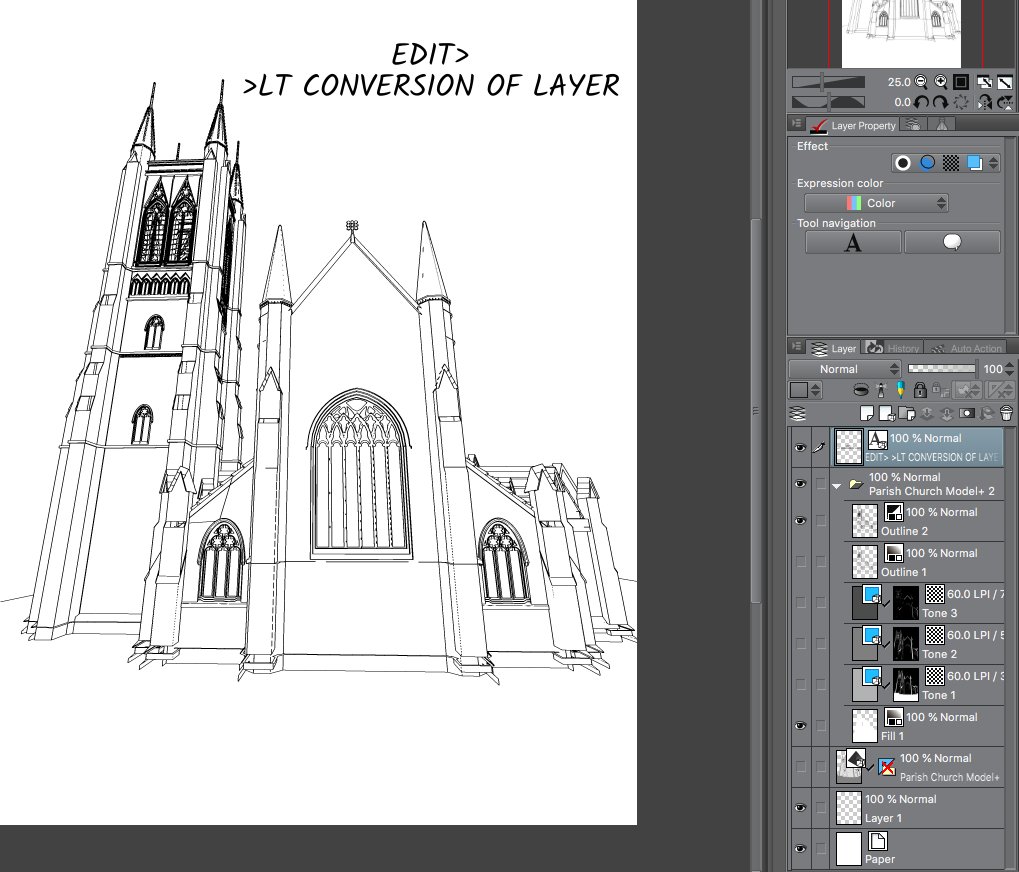Collapse the Parish Church Model+ 2 folder
Screen dimensions: 1019x872
837,484
